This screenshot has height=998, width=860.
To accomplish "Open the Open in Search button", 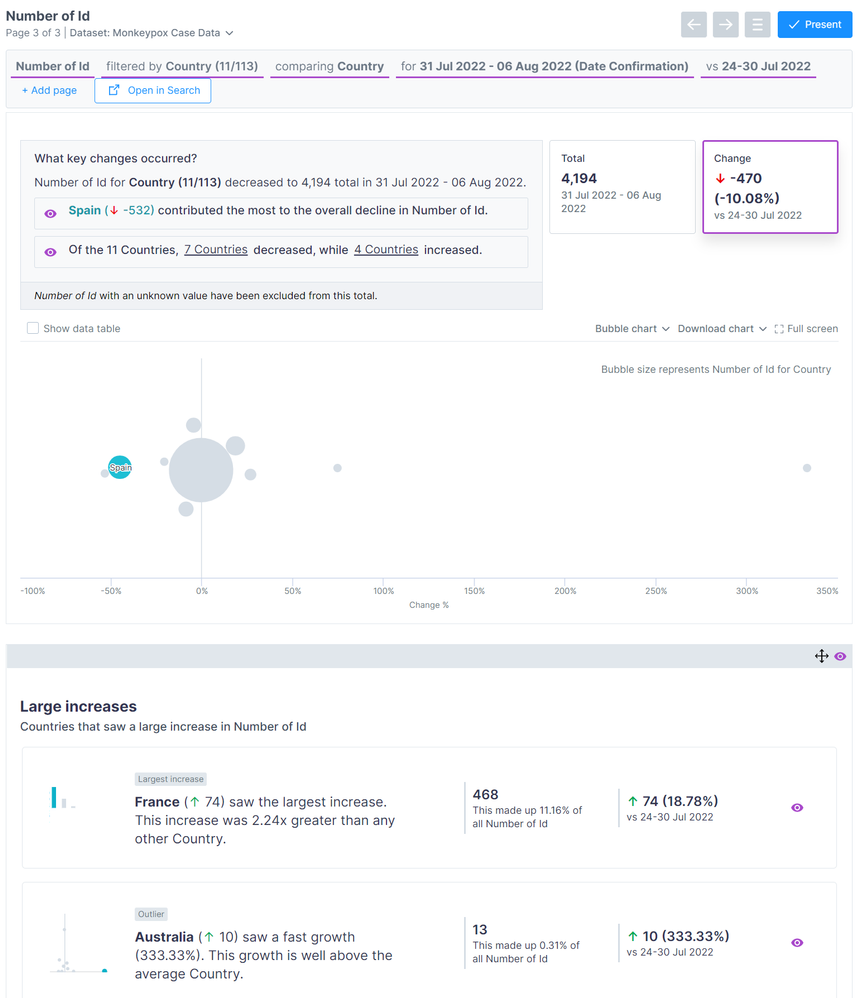I will coord(153,91).
